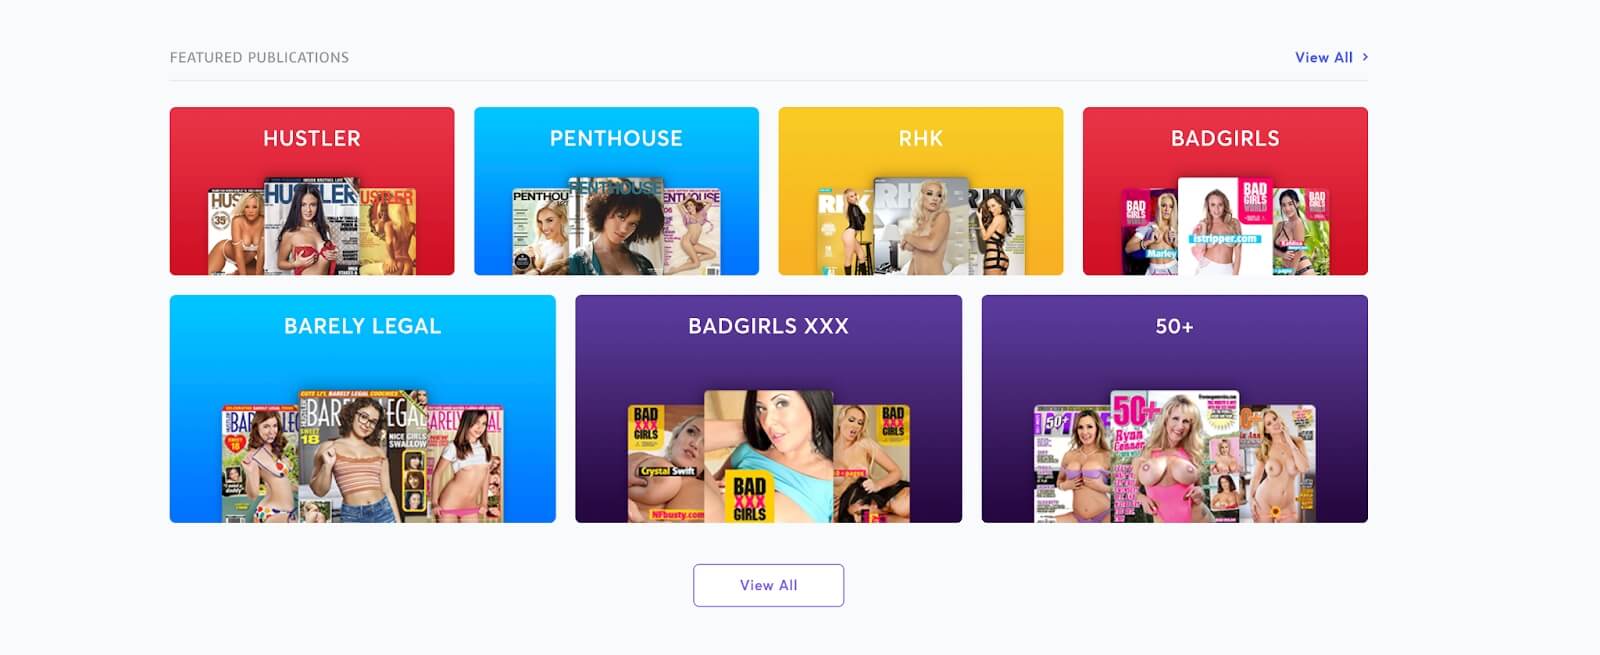Click the cover with yellow BAD XXX GIRLS logo

[768, 456]
